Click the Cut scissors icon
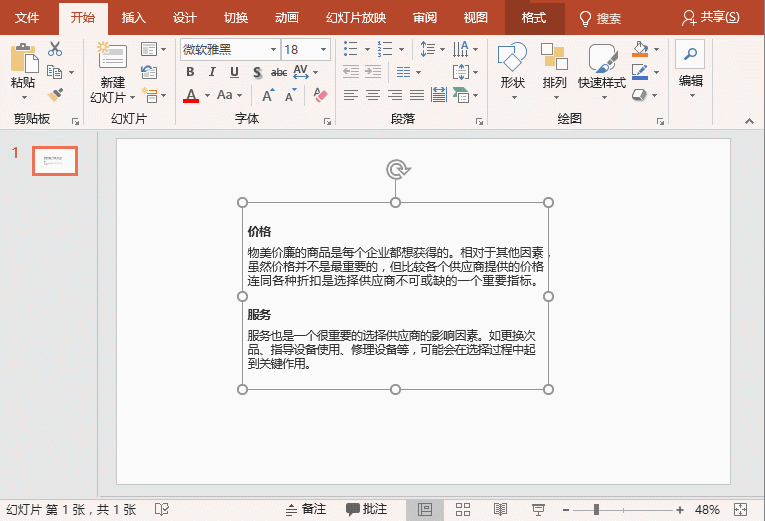Screen dimensions: 765x521 (x=54, y=49)
